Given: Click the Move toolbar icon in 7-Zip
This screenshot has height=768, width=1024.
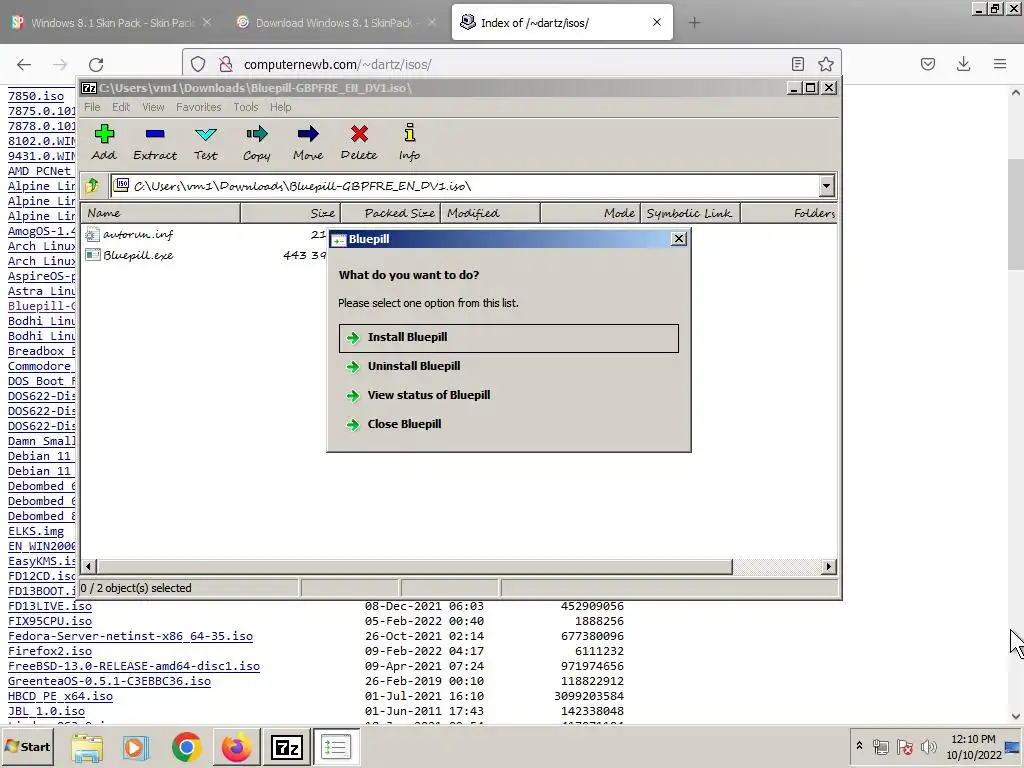Looking at the screenshot, I should 308,135.
